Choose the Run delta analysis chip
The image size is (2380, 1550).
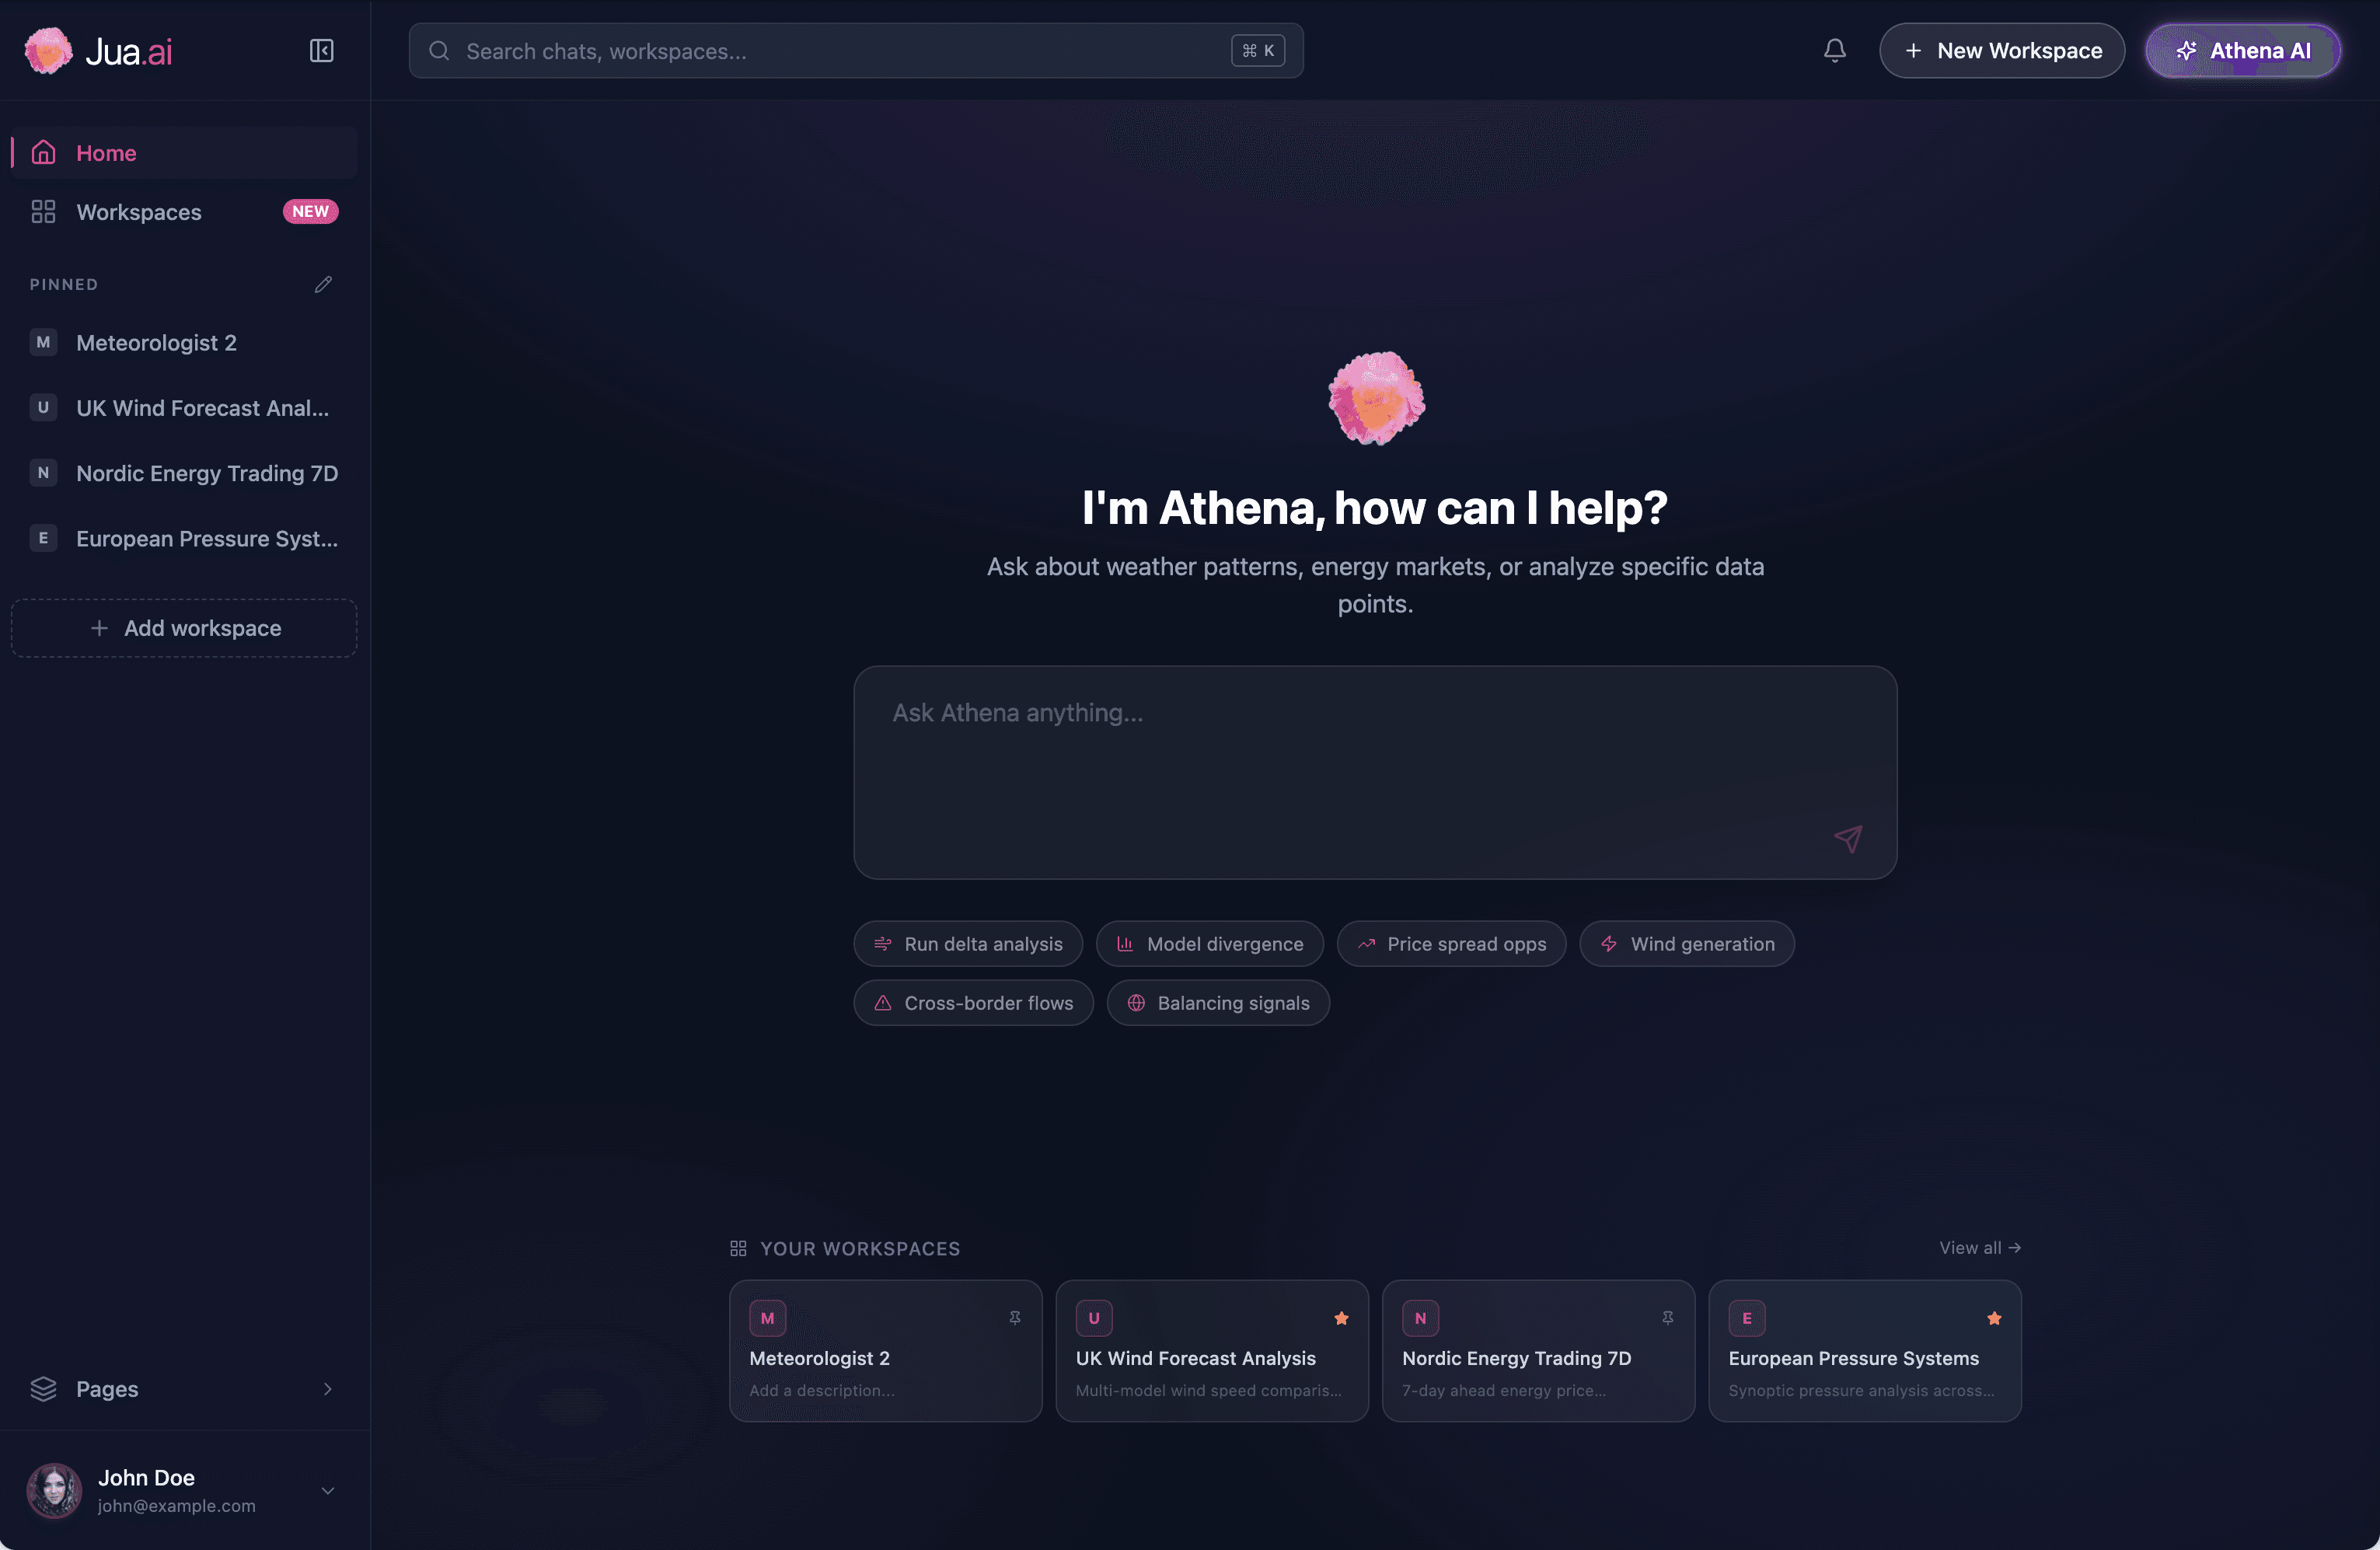coord(968,944)
